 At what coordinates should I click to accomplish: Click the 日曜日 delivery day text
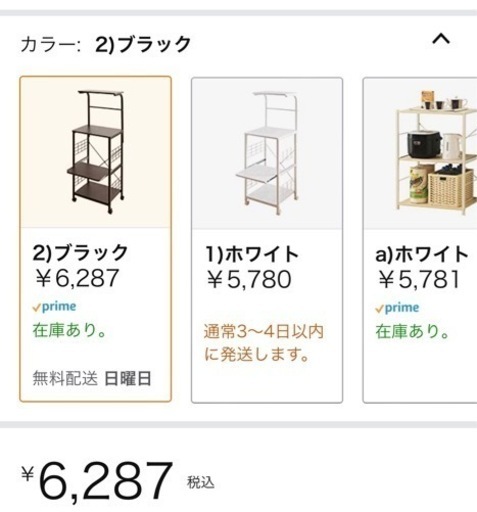pyautogui.click(x=128, y=379)
